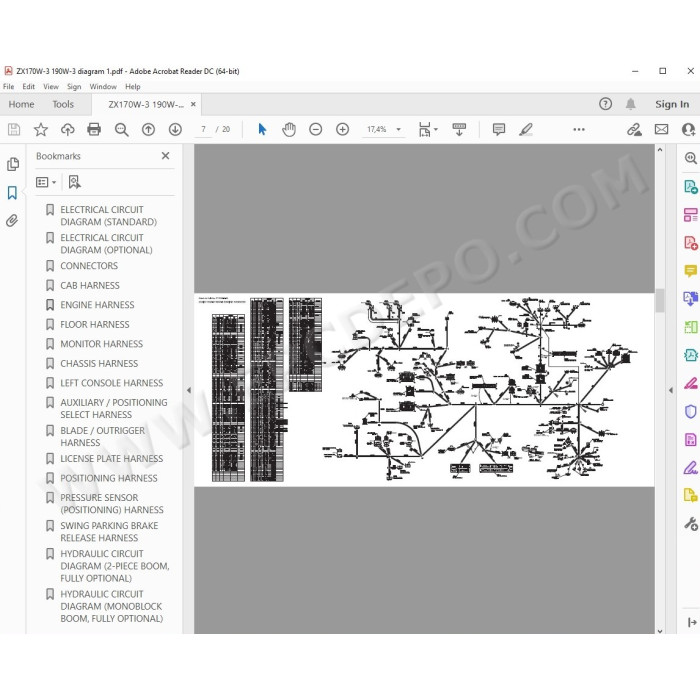Screen dimensions: 700x700
Task: Zoom in with plus icon
Action: 342,129
